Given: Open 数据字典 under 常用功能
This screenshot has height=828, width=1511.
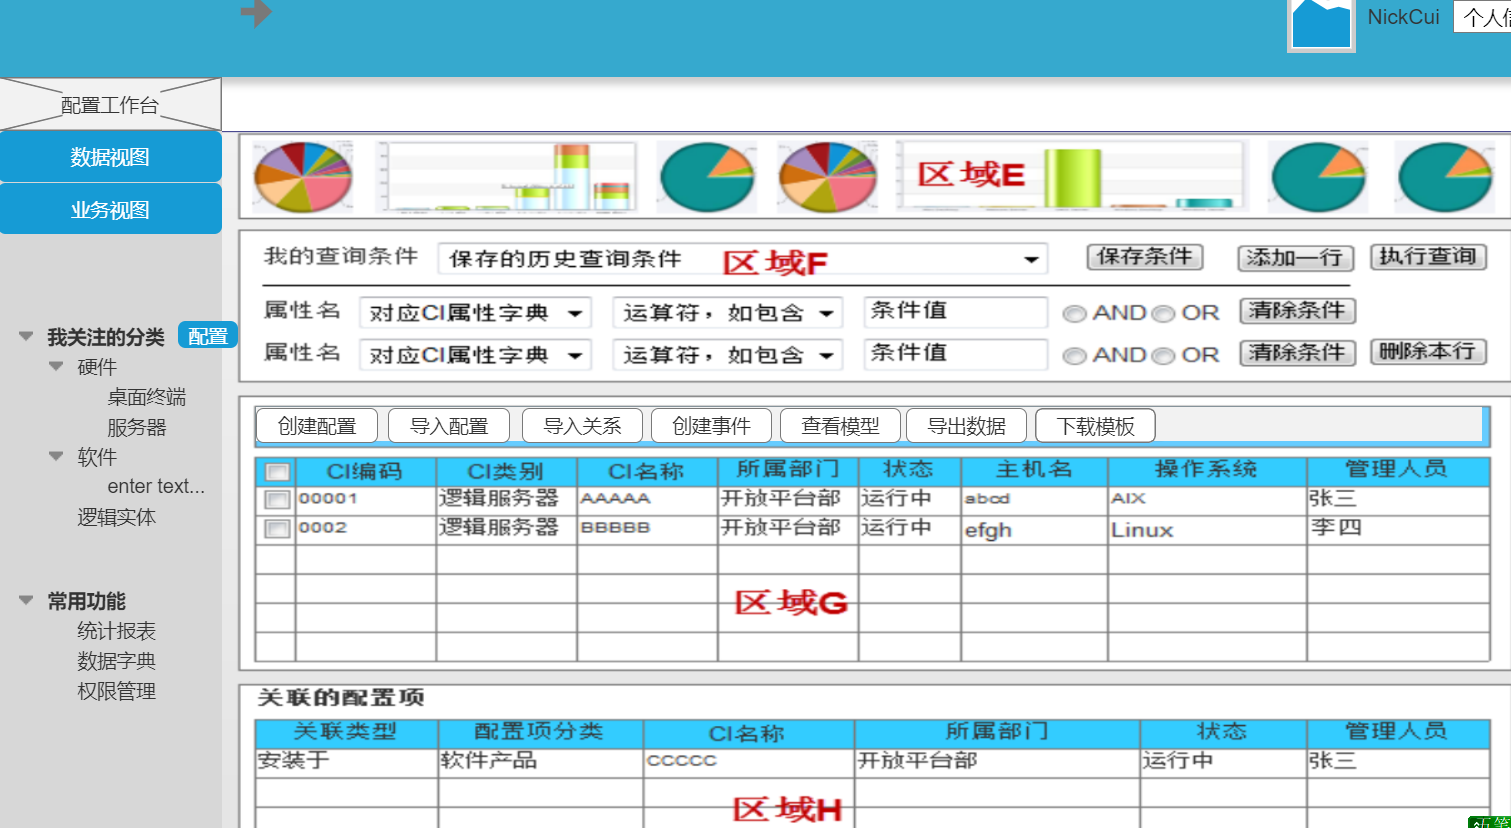Looking at the screenshot, I should (x=117, y=661).
